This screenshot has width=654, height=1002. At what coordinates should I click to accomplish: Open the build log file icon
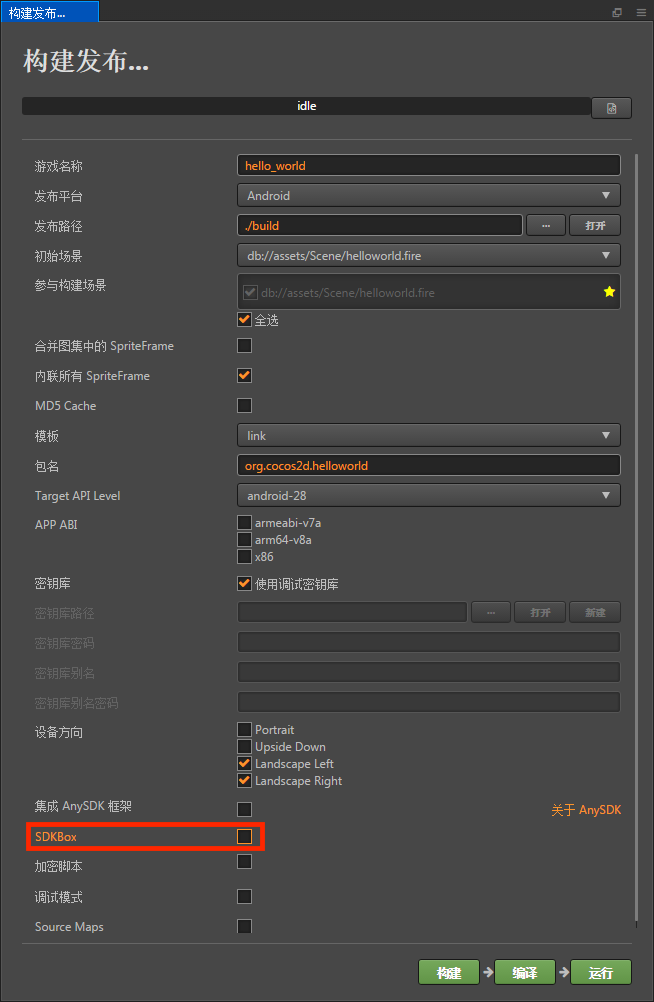(x=611, y=108)
